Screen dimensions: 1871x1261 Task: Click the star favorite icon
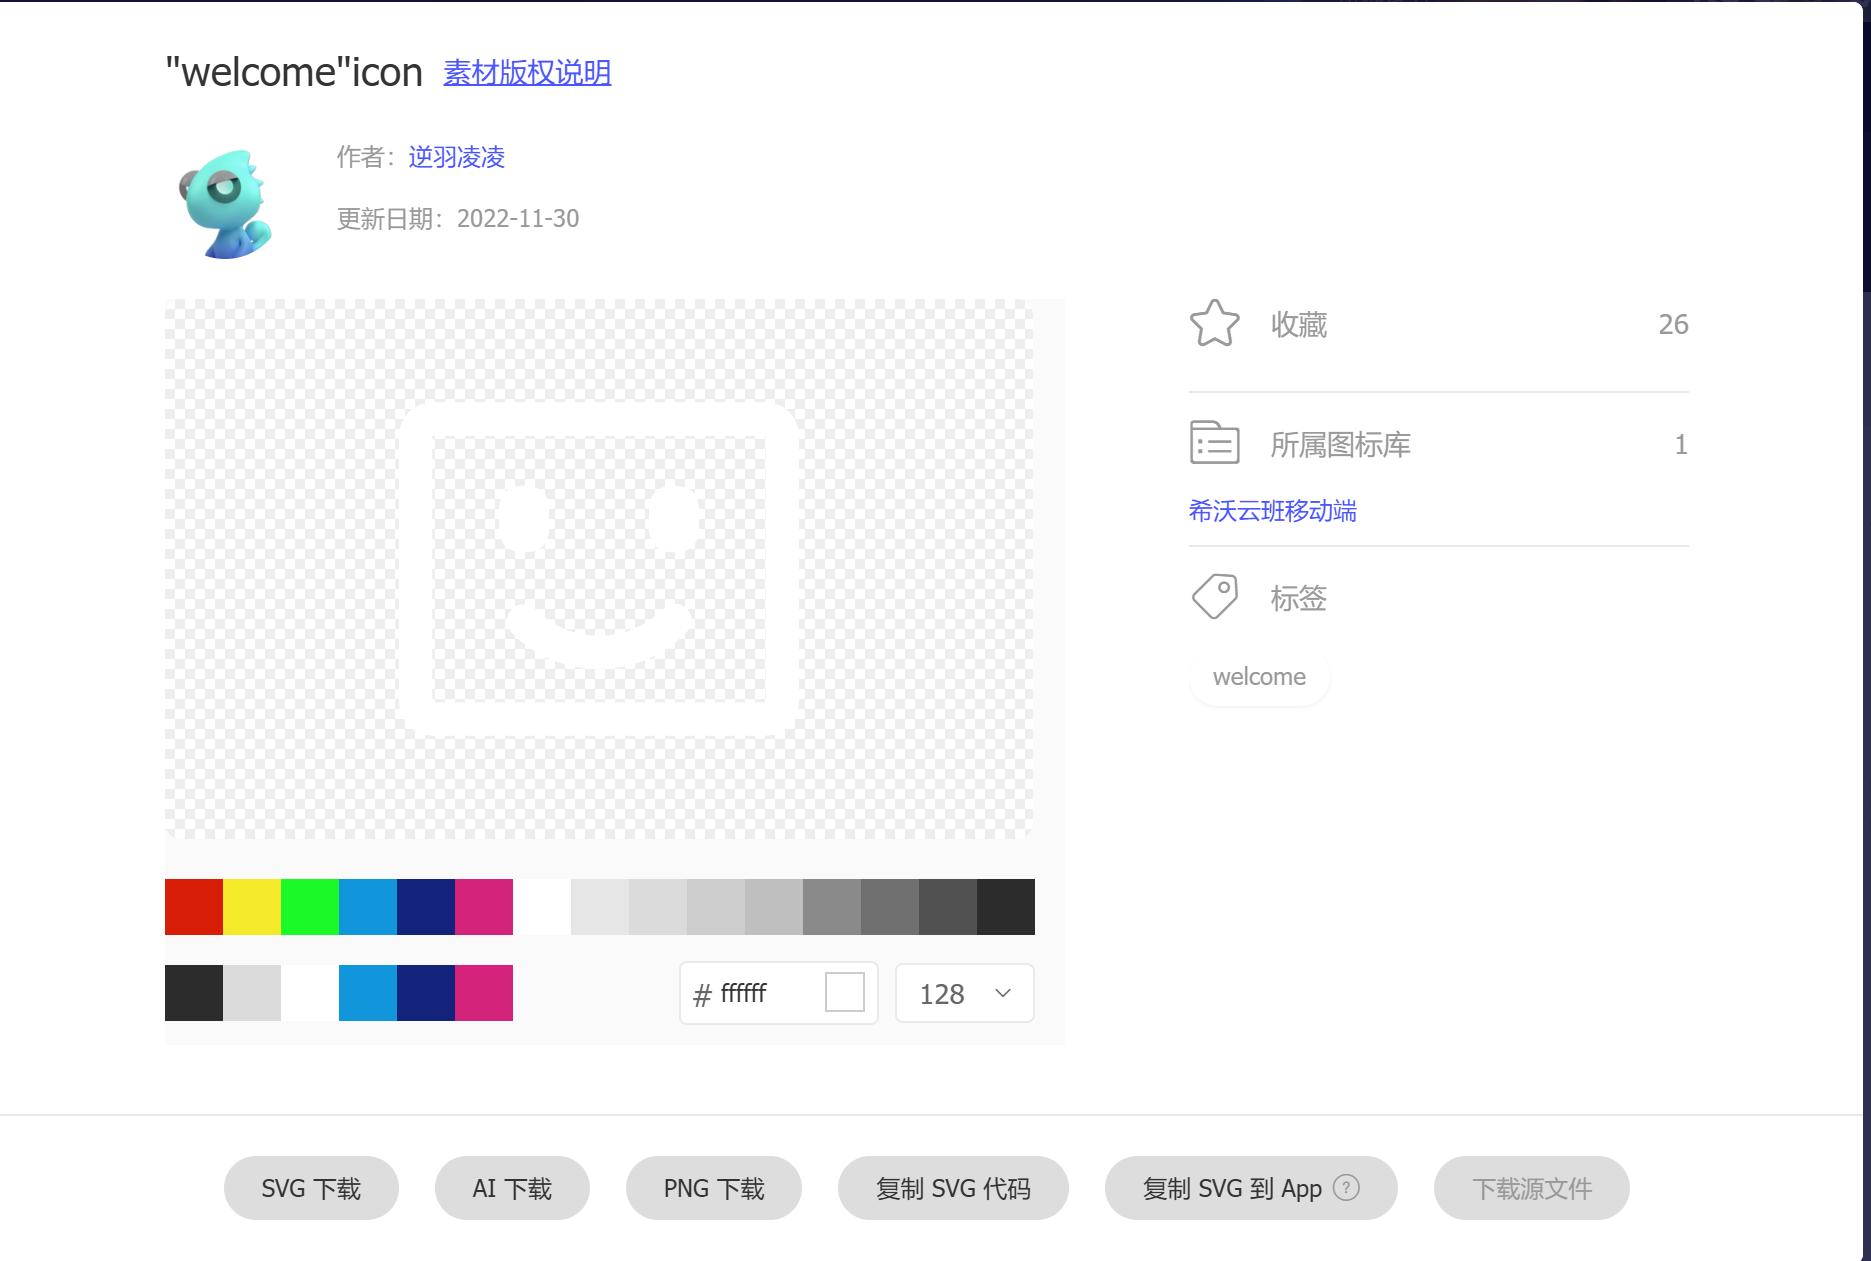coord(1214,324)
